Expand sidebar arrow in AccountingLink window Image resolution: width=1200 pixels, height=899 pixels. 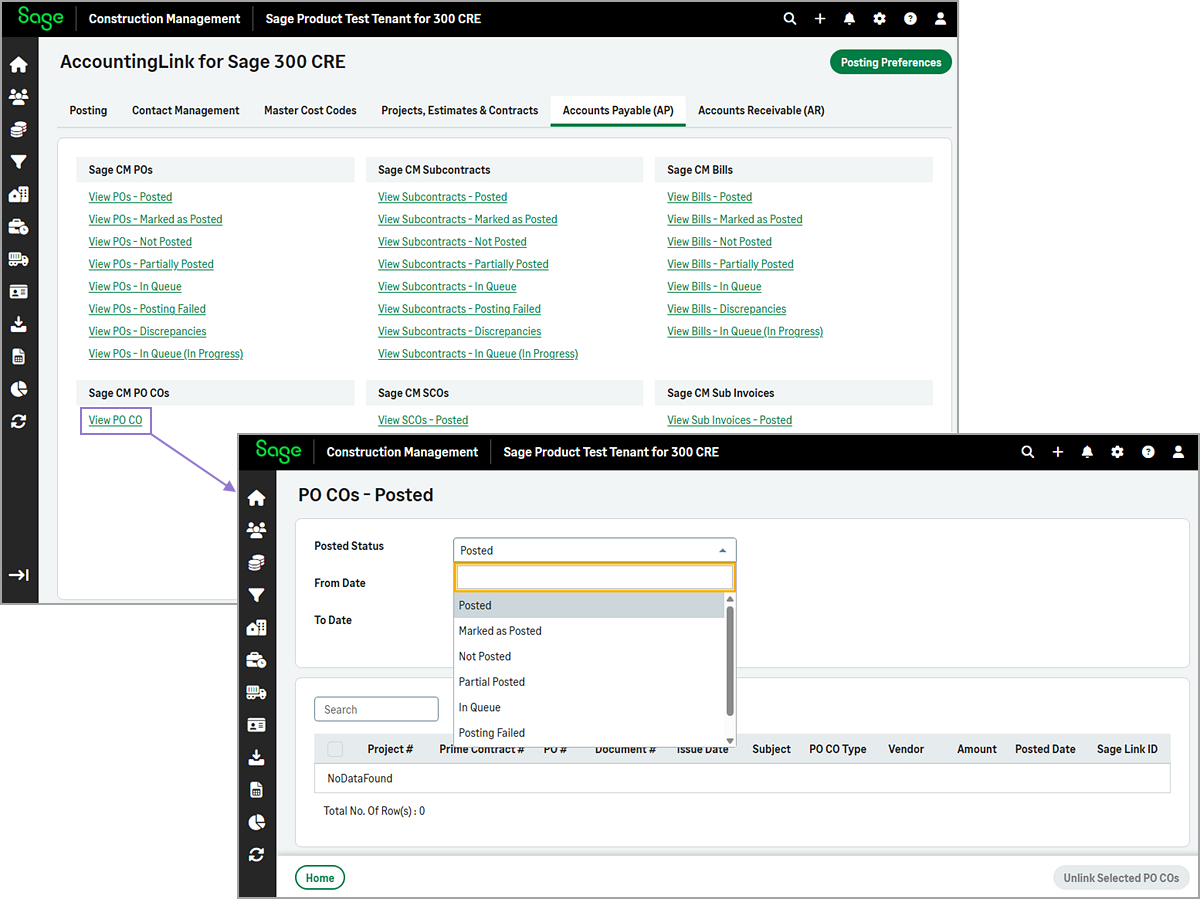tap(19, 575)
